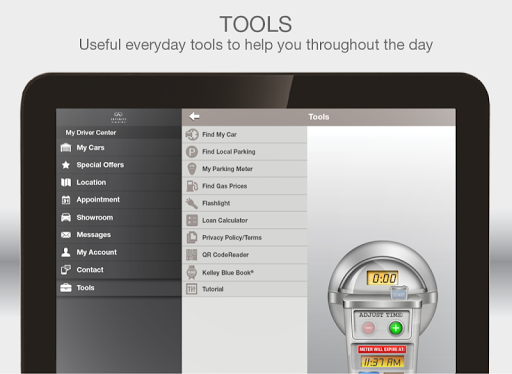This screenshot has height=374, width=512.
Task: Select the Kelley Blue Book badge icon
Action: click(192, 272)
